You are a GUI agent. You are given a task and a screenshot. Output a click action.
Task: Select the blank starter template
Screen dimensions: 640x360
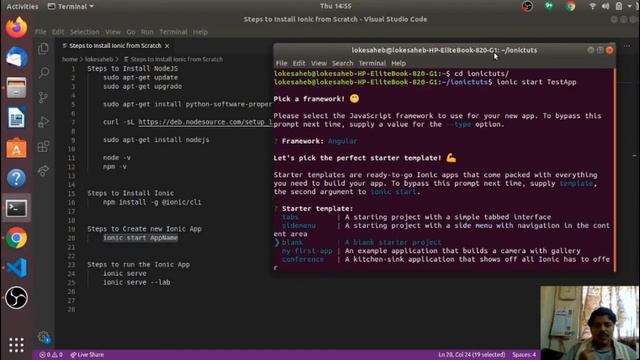[292, 242]
